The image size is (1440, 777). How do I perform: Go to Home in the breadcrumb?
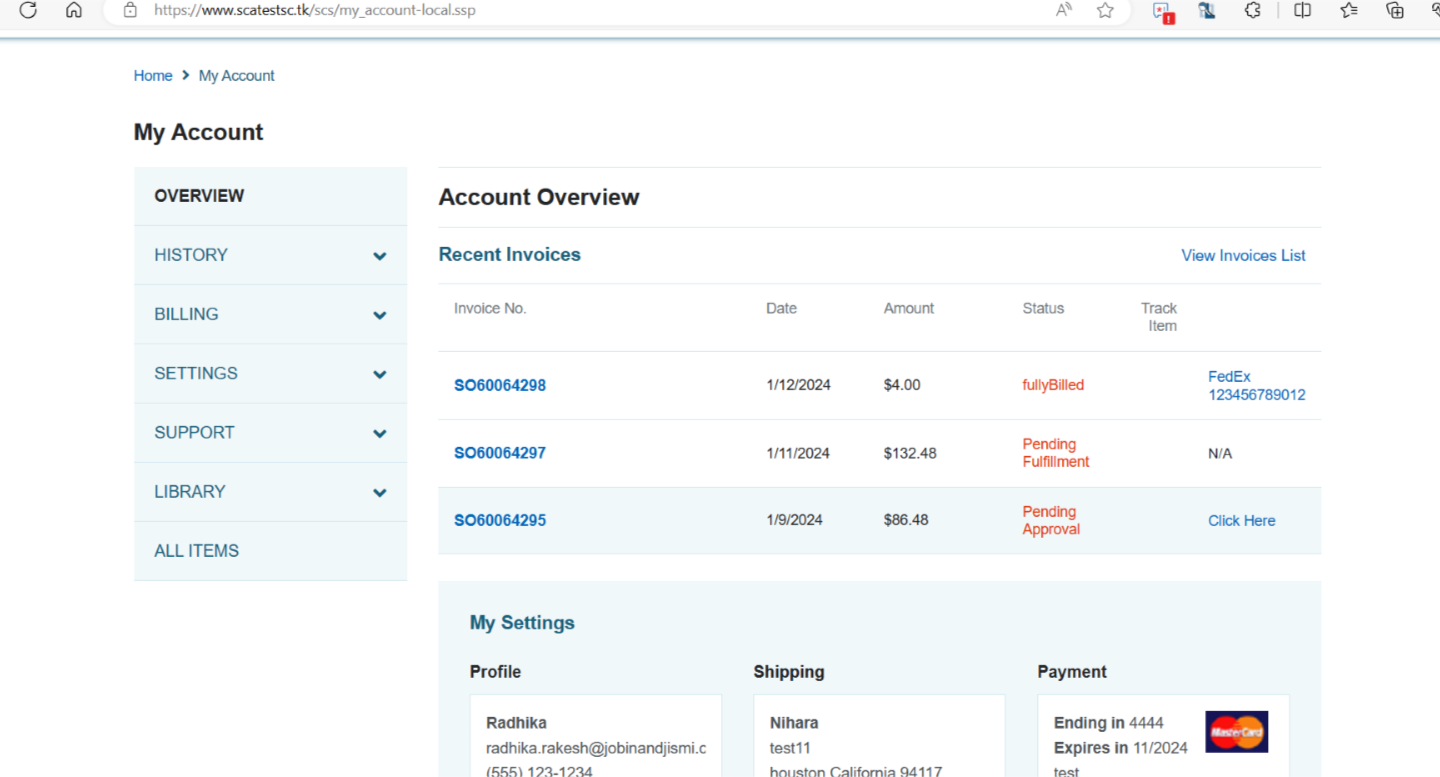click(153, 76)
